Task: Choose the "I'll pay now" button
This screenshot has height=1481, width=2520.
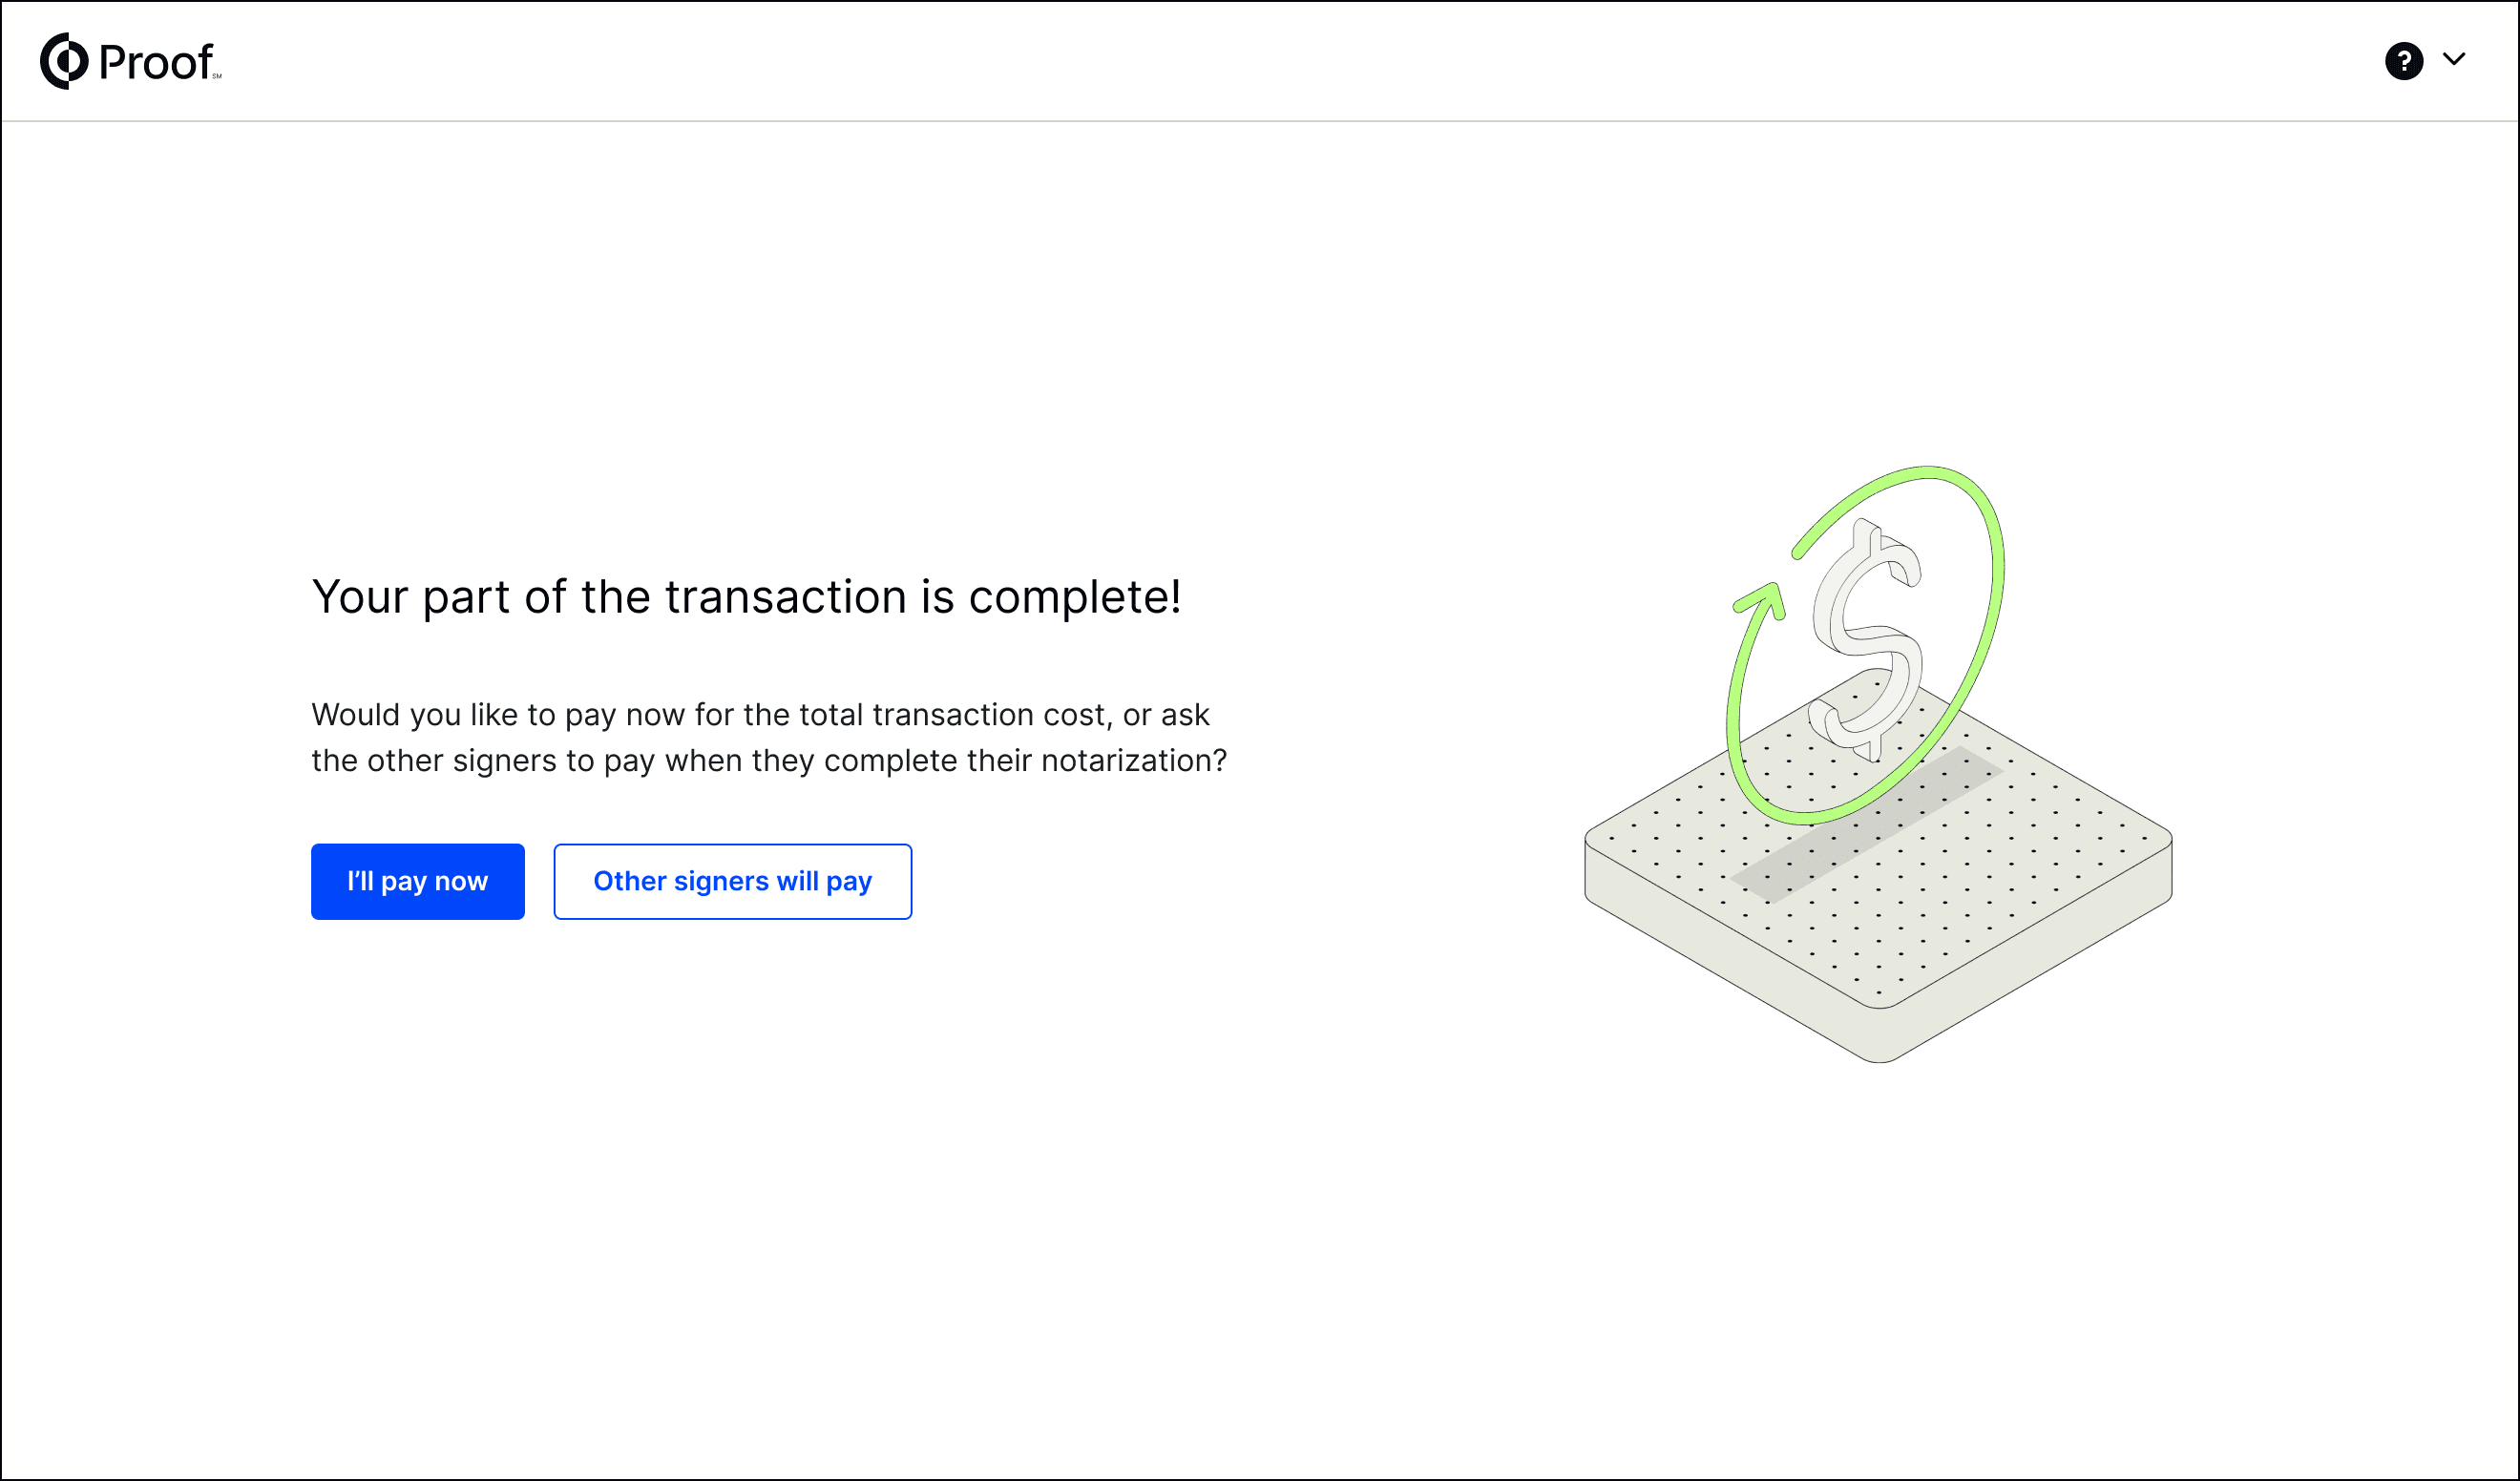Action: [417, 881]
